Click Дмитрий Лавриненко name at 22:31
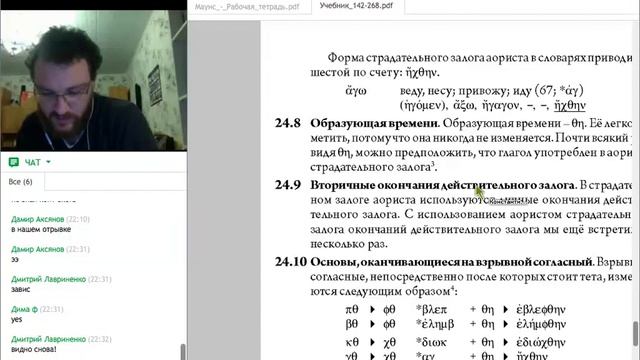 click(48, 279)
